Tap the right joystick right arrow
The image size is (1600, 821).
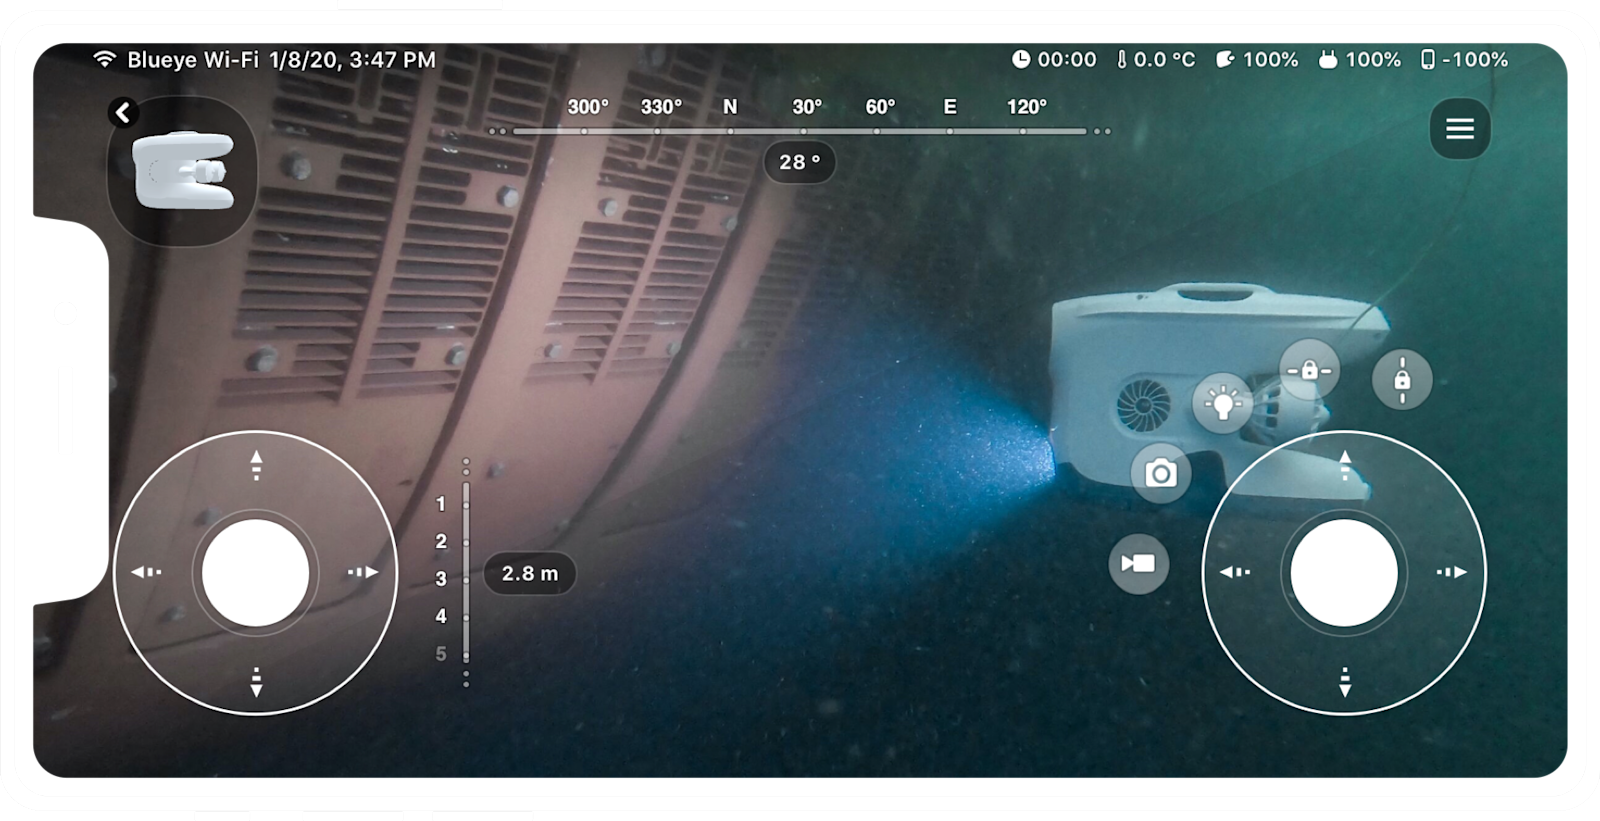tap(1452, 572)
